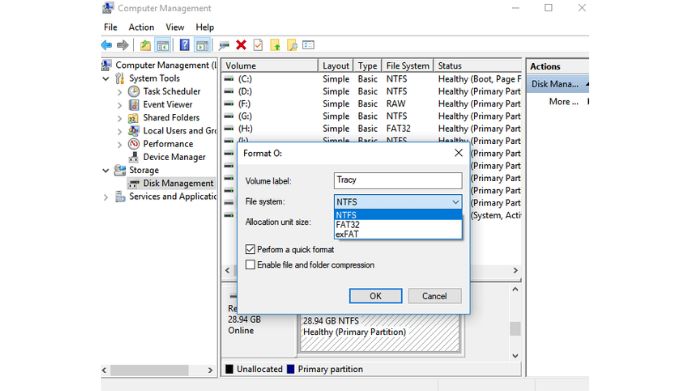Uncheck Perform a quick format checkbox
The width and height of the screenshot is (696, 391).
[x=250, y=249]
